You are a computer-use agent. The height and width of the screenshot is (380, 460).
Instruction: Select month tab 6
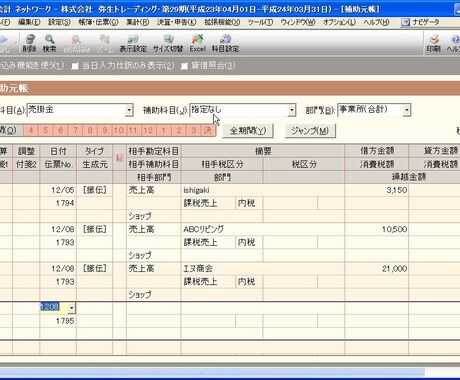click(60, 130)
